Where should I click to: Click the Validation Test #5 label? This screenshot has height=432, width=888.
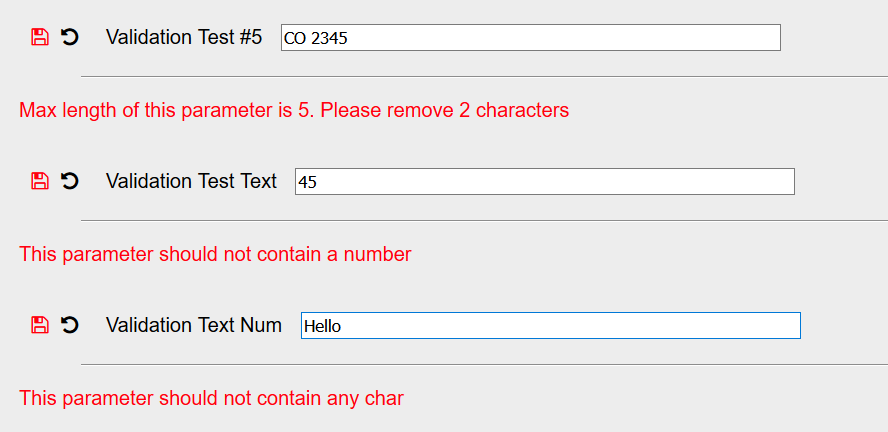coord(184,38)
